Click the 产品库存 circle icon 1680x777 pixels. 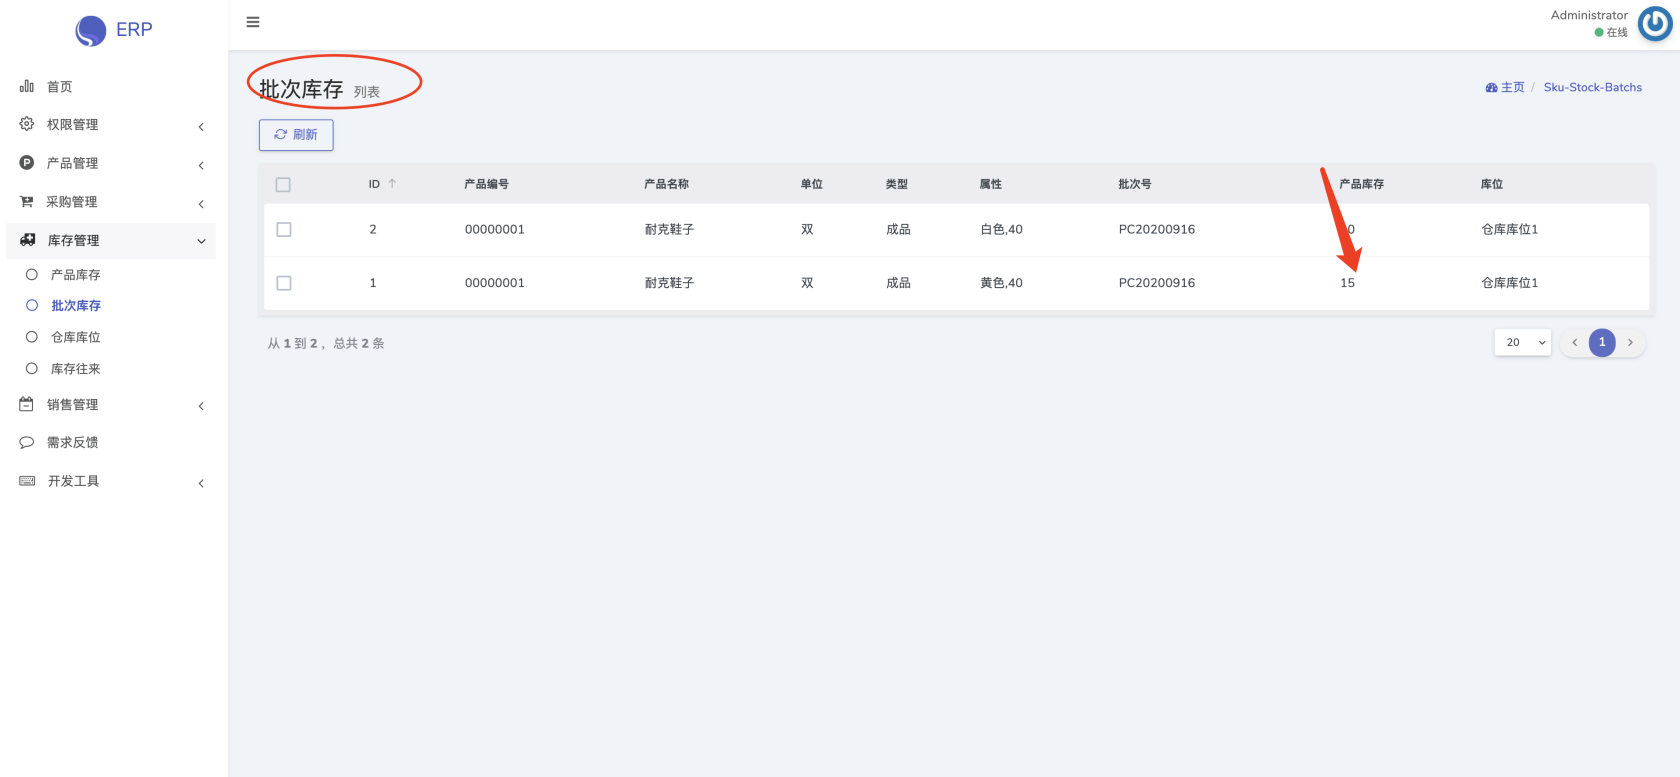[x=32, y=274]
